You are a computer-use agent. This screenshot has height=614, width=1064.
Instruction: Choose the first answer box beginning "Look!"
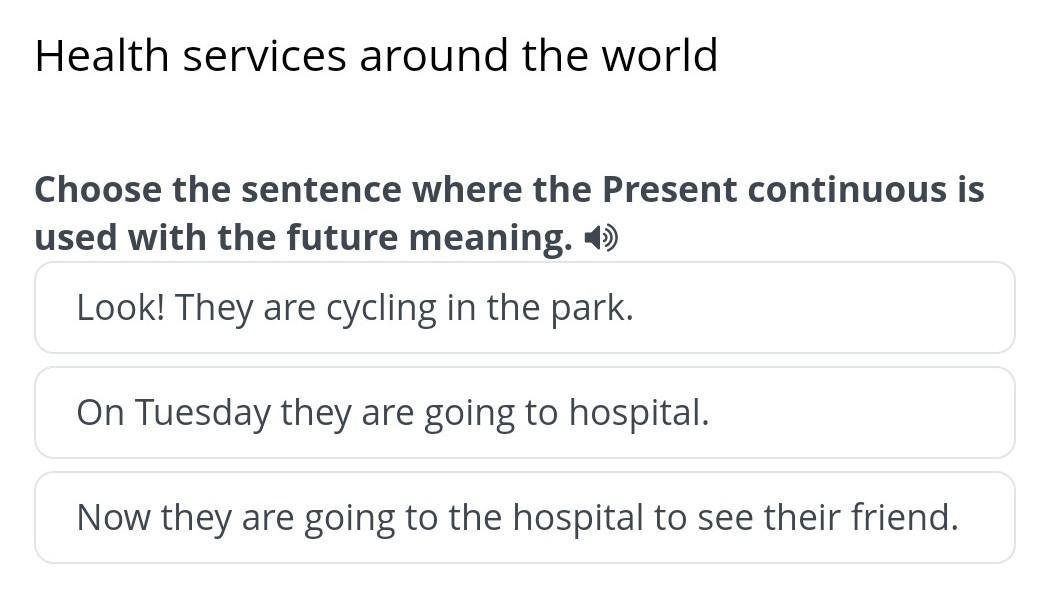(524, 308)
